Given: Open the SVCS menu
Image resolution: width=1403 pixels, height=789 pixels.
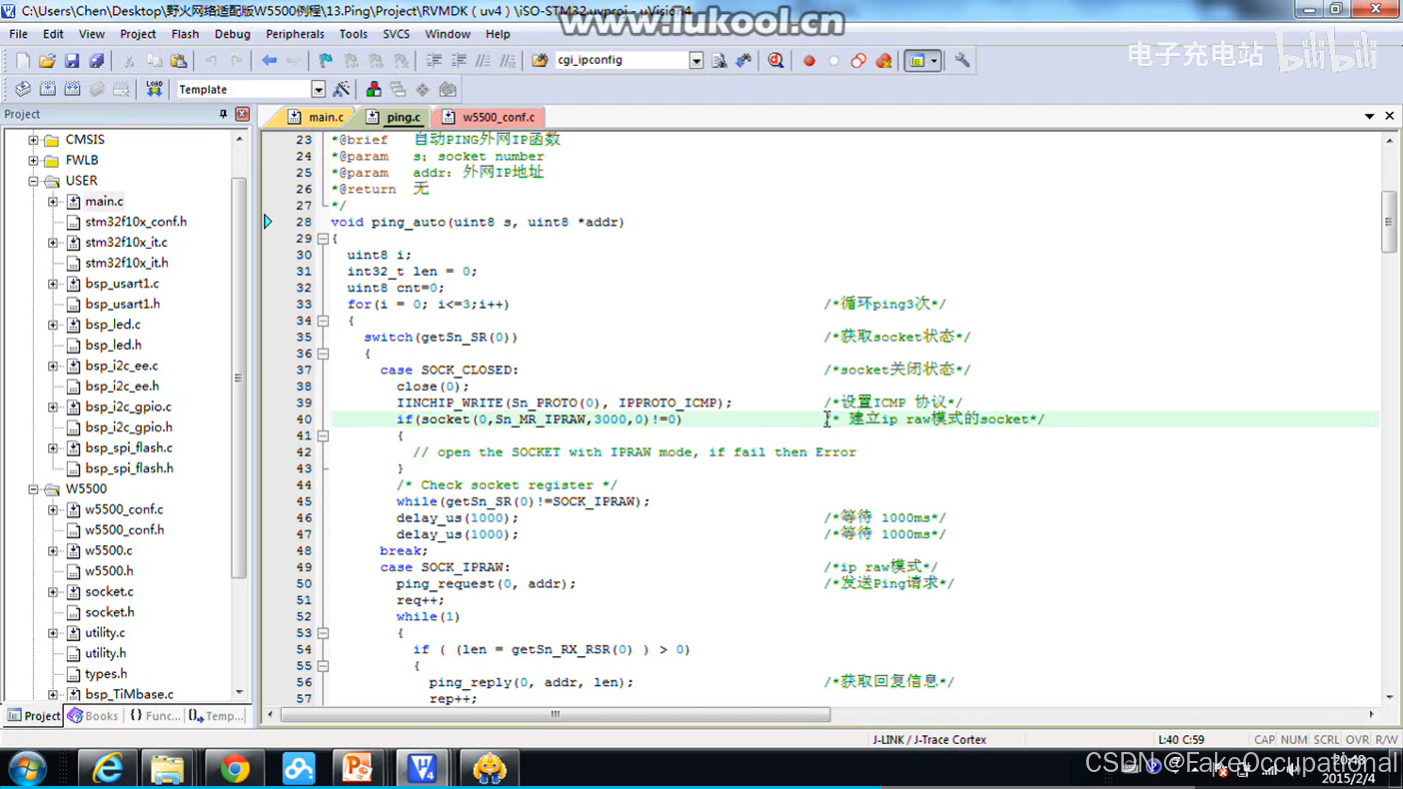Looking at the screenshot, I should pyautogui.click(x=396, y=34).
